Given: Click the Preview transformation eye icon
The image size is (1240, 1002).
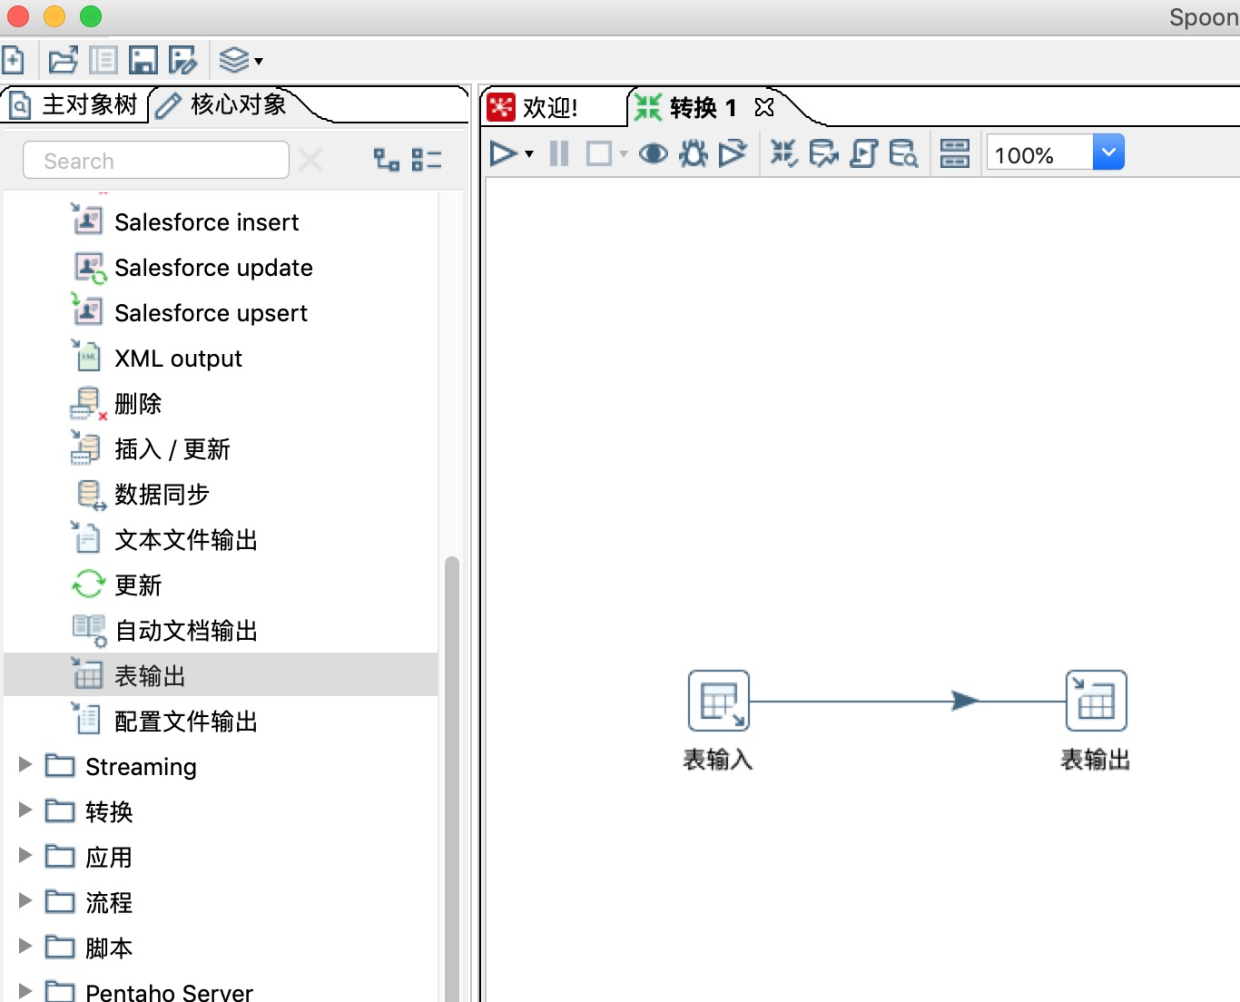Looking at the screenshot, I should (x=653, y=154).
